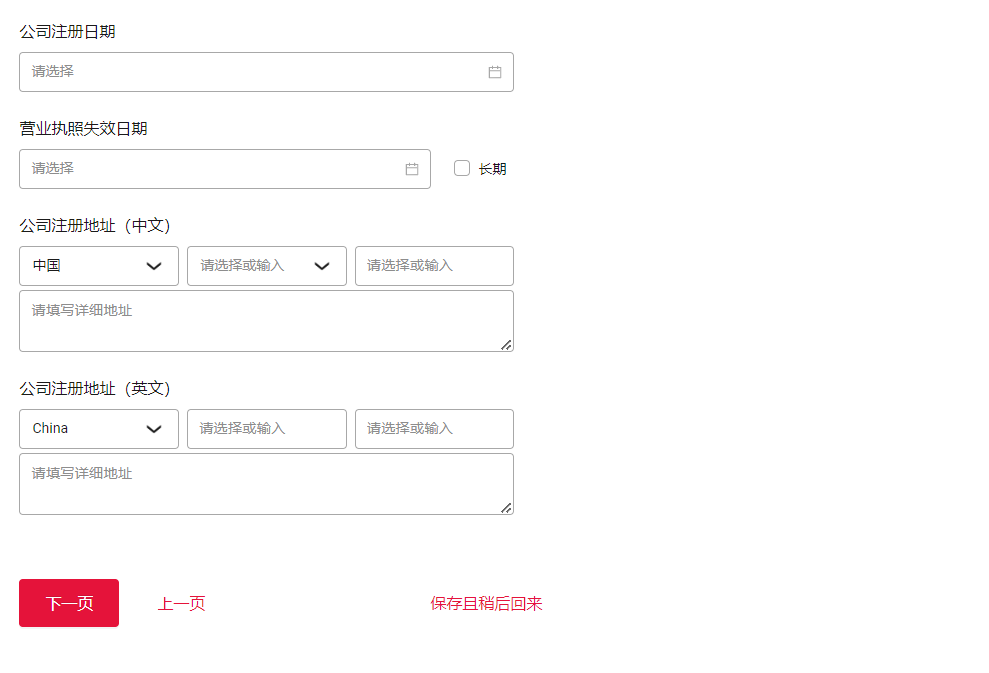
Task: Click the resize grip on Chinese address textarea
Action: coord(508,347)
